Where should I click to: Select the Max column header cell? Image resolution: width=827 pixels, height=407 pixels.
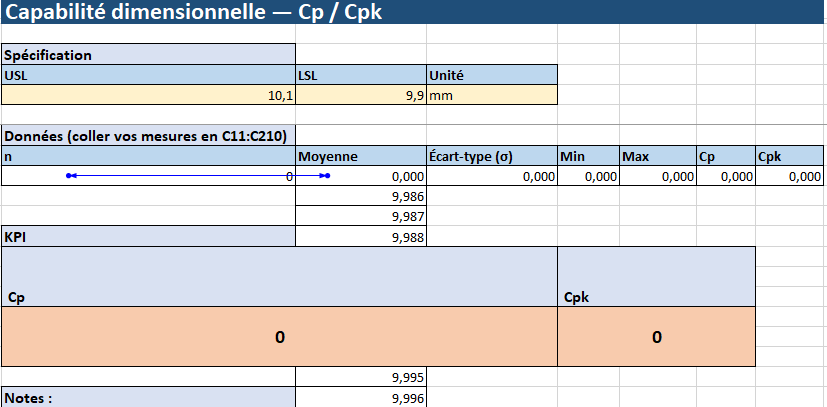(656, 156)
